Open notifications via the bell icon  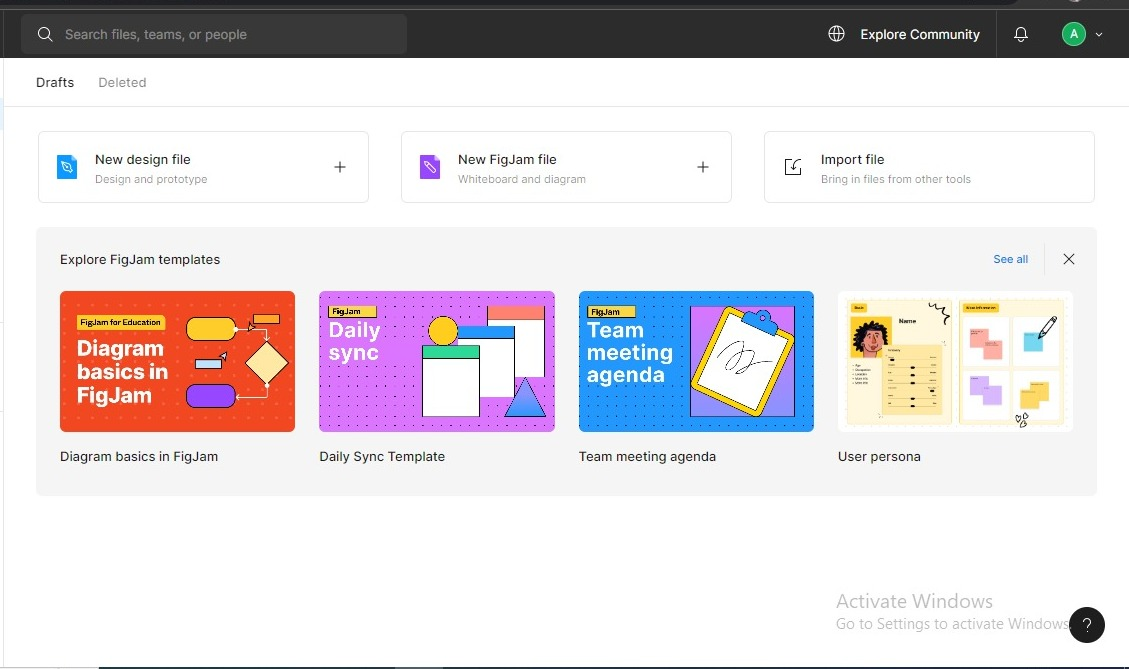pos(1020,34)
